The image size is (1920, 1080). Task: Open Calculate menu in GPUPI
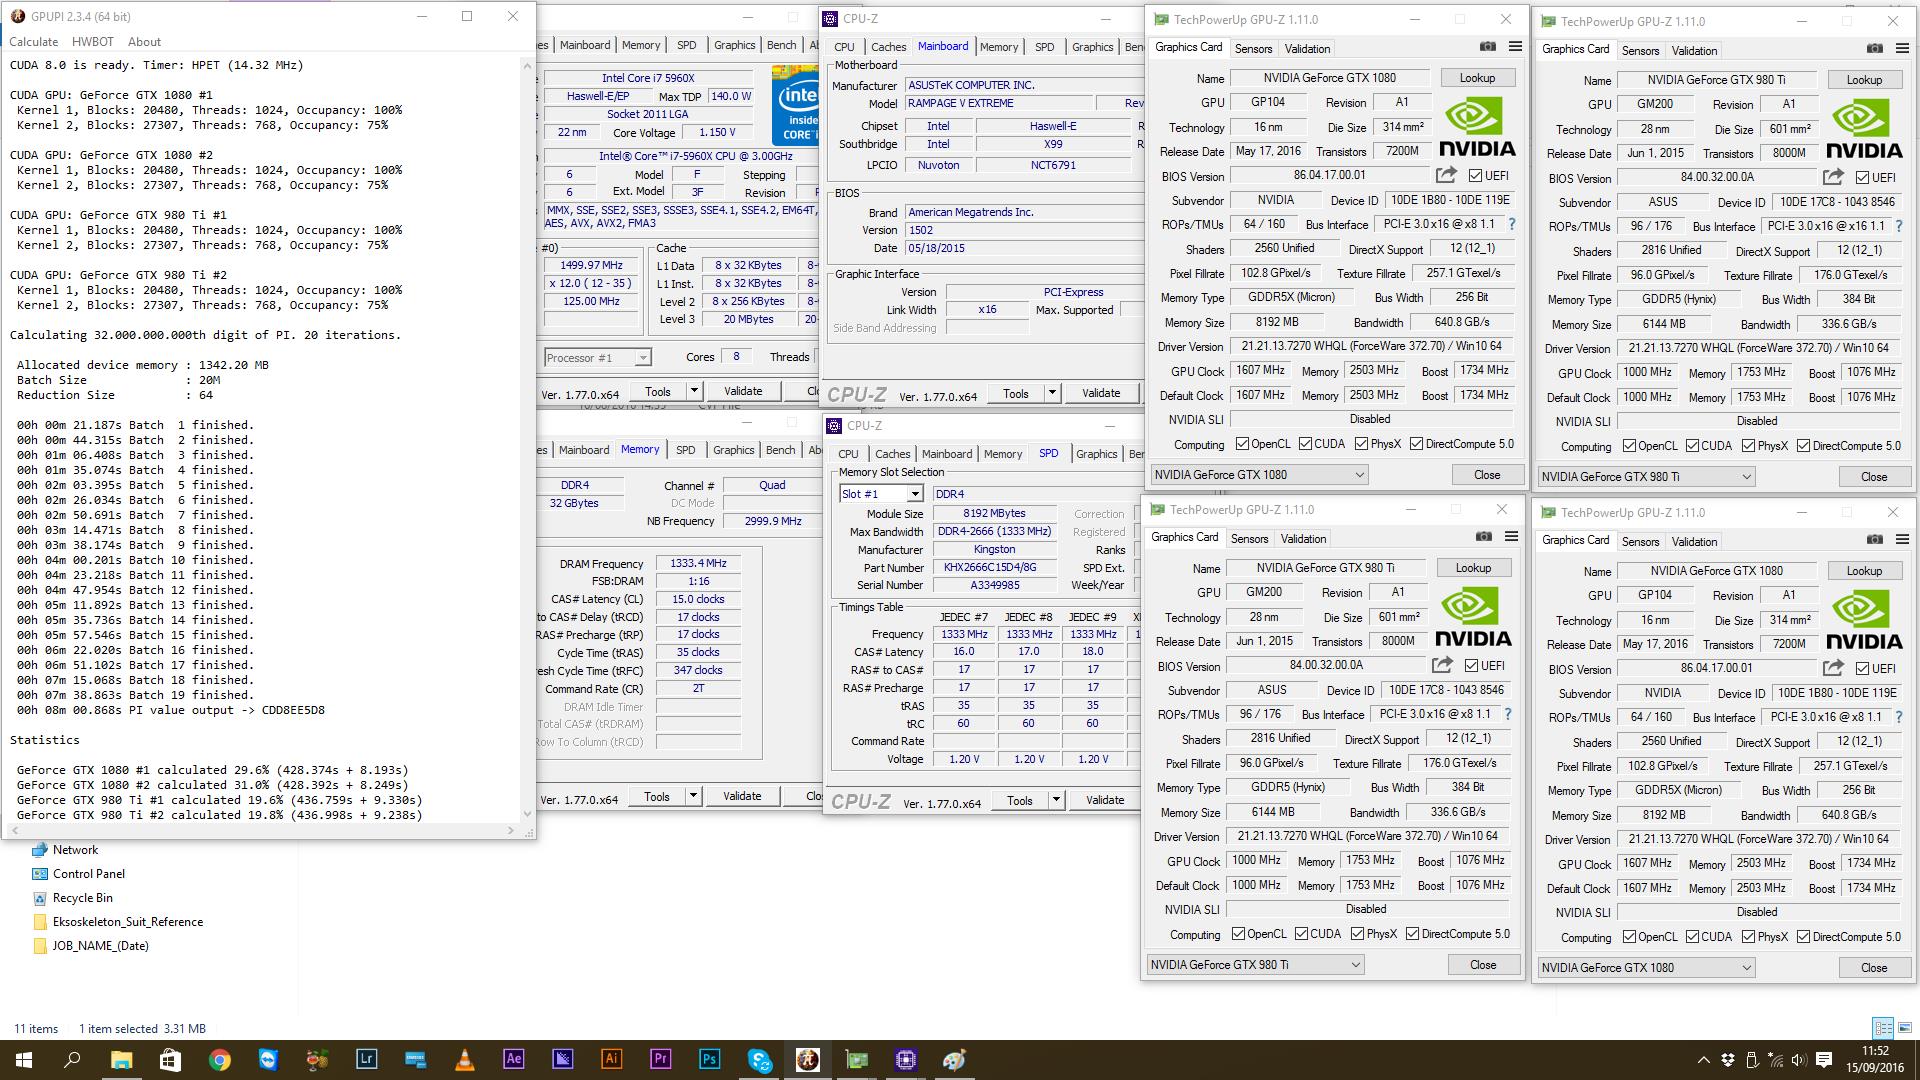tap(33, 42)
